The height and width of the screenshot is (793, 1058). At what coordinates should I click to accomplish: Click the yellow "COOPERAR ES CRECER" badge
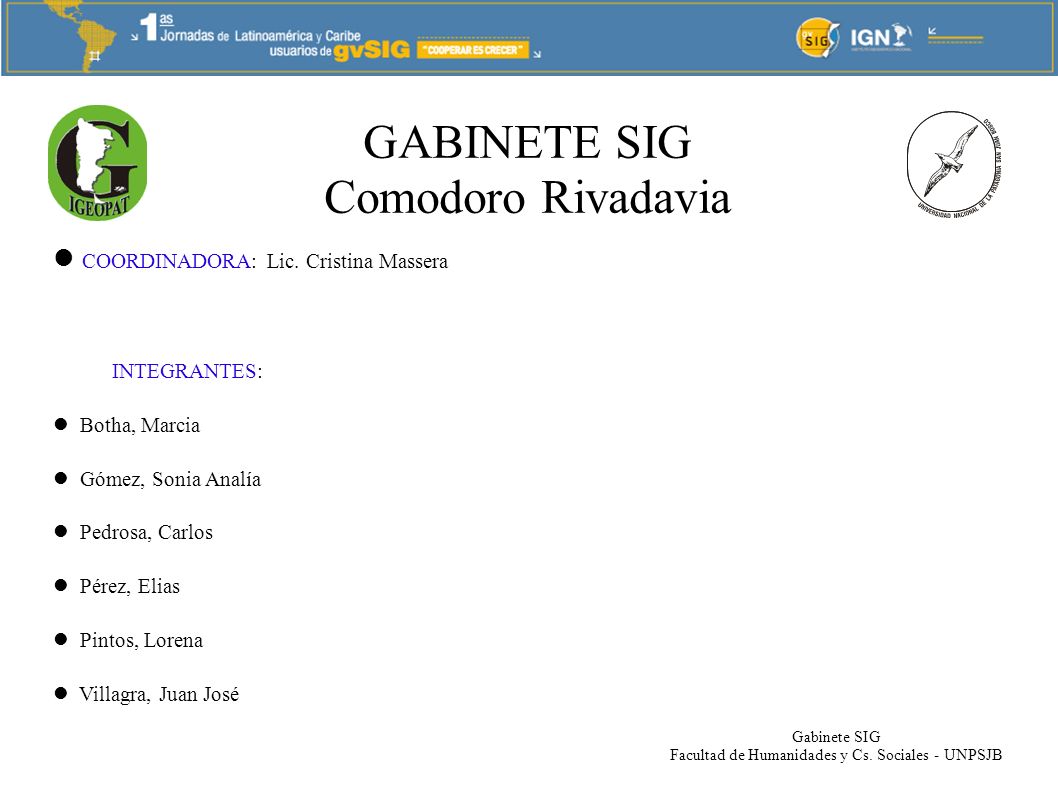tap(473, 49)
